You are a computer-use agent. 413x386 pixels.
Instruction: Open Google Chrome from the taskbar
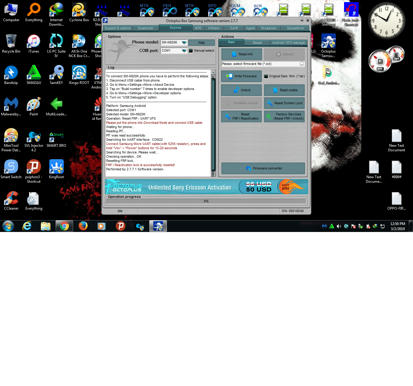click(64, 226)
